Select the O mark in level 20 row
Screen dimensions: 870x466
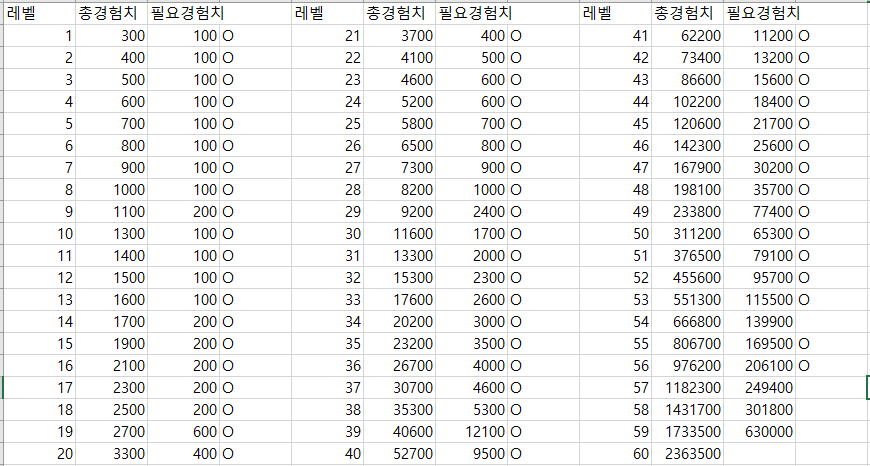(x=228, y=453)
